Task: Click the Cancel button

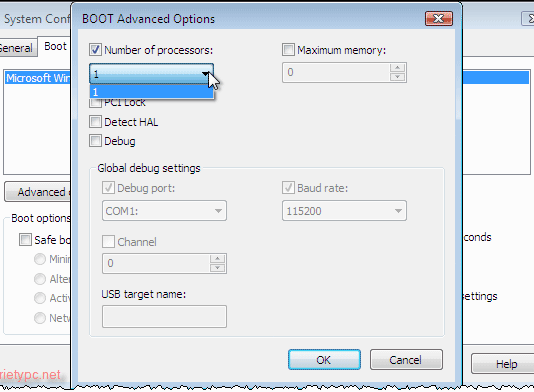Action: [x=406, y=360]
